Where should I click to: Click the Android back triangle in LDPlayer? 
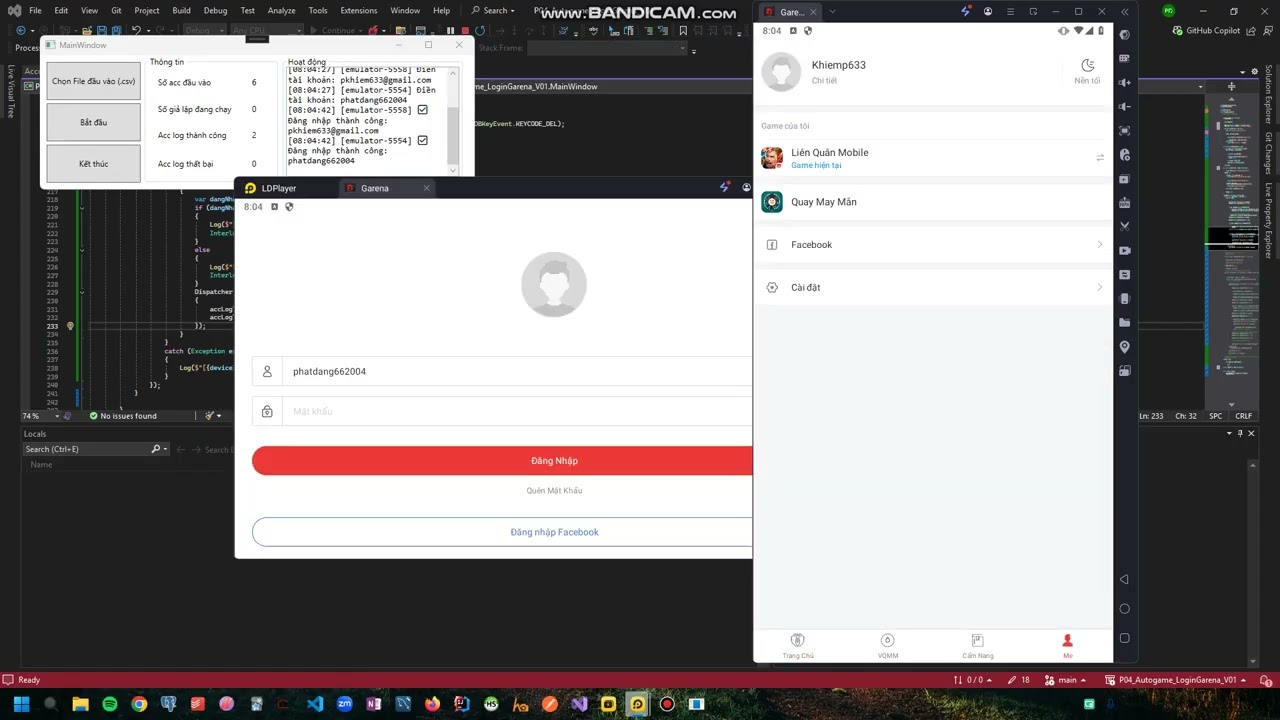pyautogui.click(x=1125, y=580)
